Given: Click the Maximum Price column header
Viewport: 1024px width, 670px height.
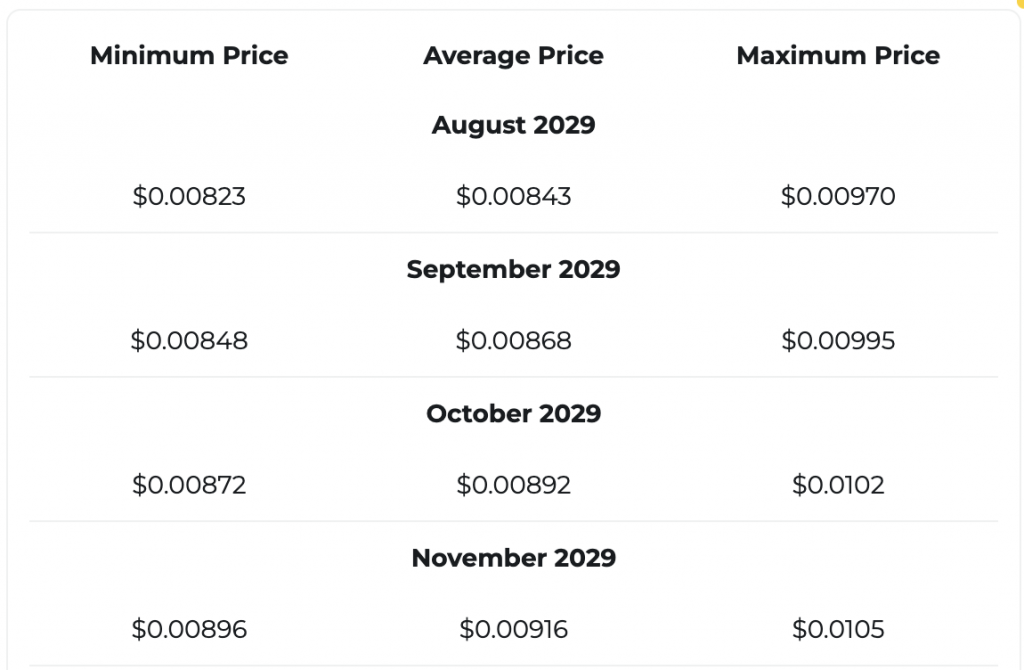Looking at the screenshot, I should pyautogui.click(x=838, y=56).
